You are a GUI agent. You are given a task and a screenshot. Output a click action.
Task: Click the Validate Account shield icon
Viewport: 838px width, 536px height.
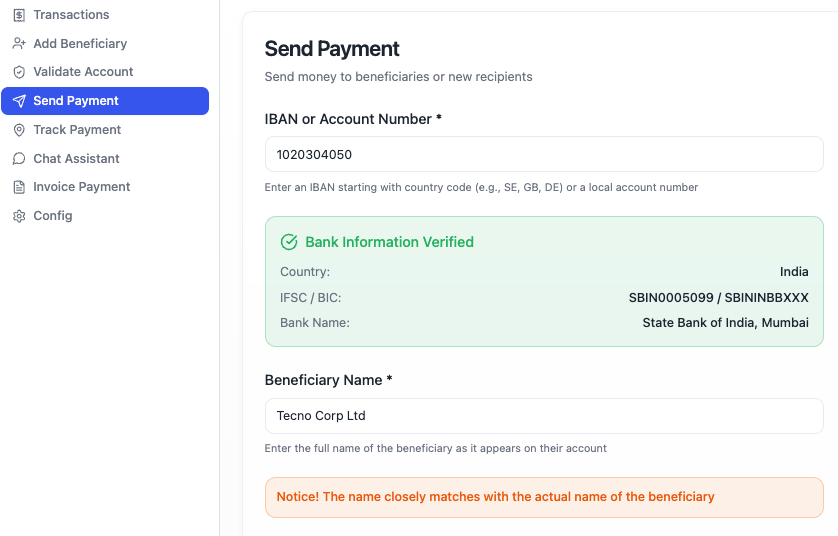(x=19, y=72)
